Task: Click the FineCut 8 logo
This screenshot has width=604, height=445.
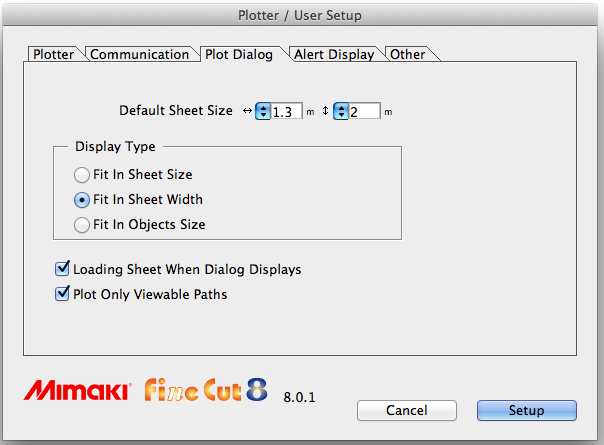Action: 205,390
